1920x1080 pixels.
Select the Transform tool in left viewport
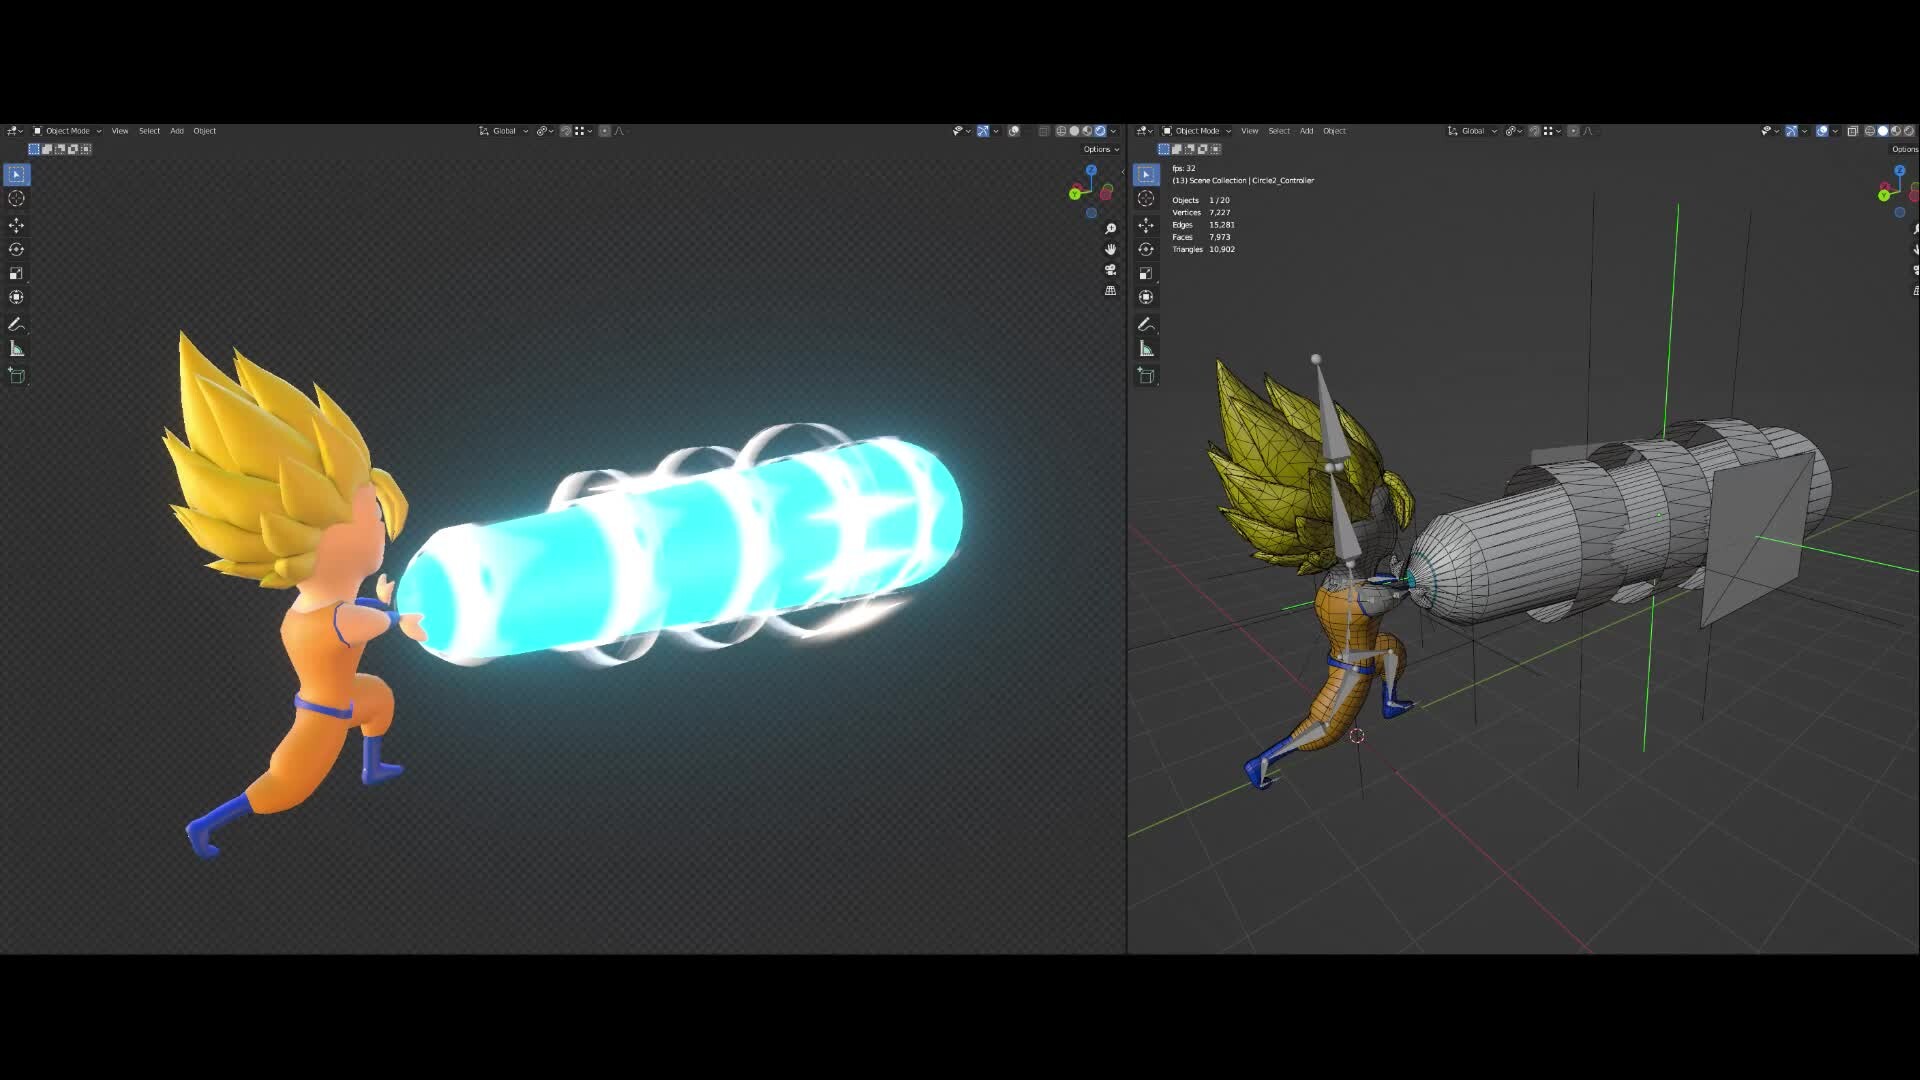coord(16,297)
